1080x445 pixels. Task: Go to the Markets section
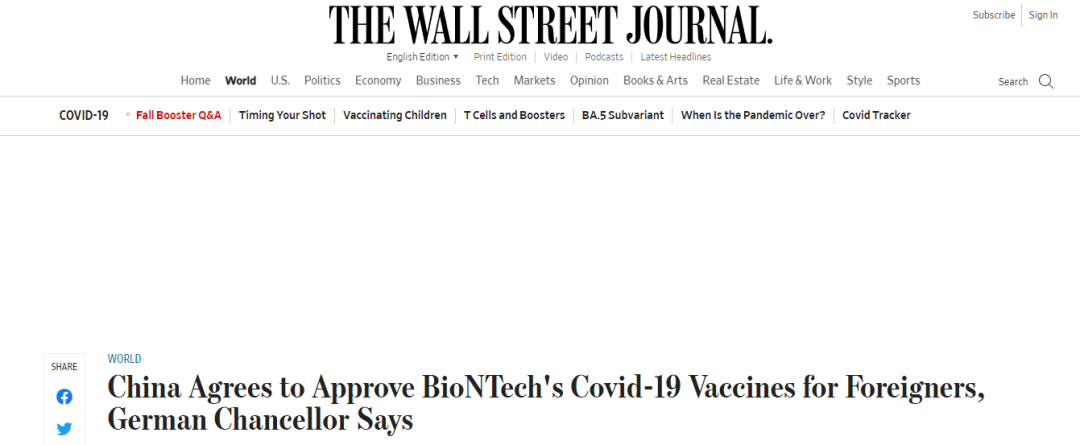534,81
